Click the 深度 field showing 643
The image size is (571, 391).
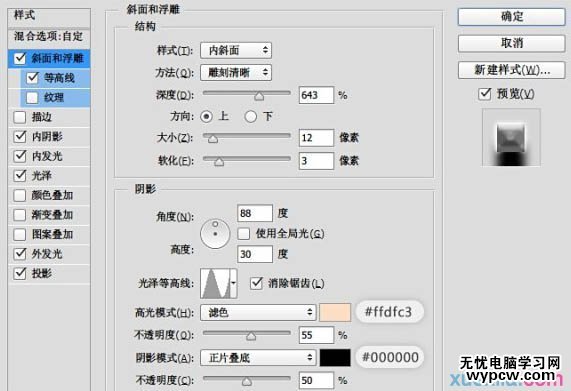316,95
